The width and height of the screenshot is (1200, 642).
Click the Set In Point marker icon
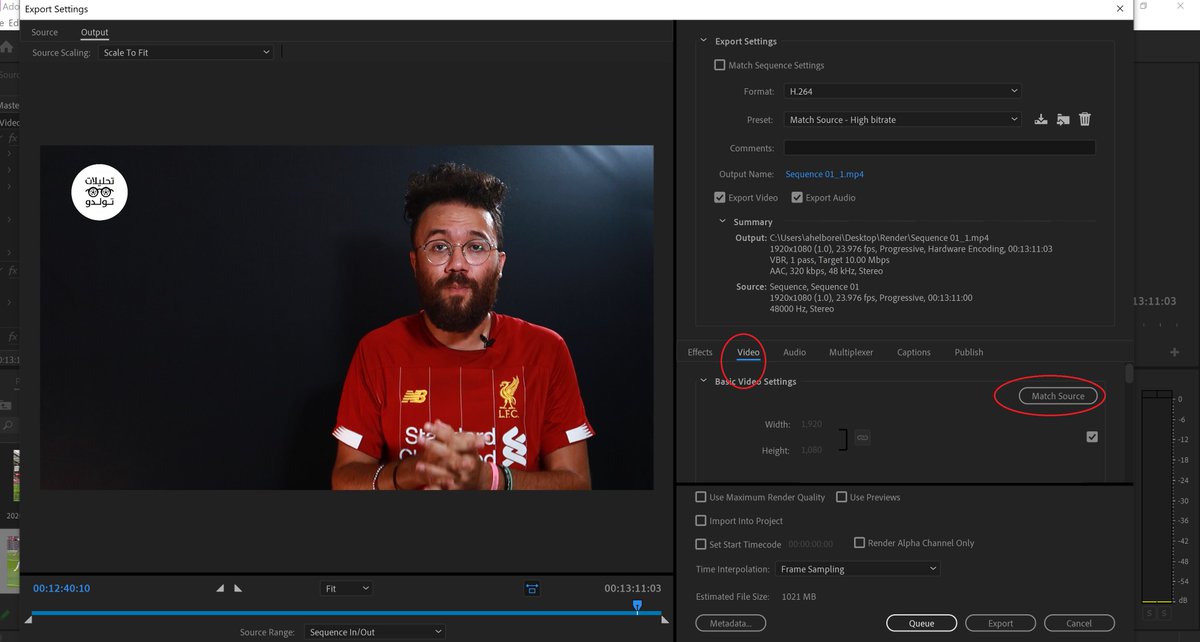[221, 589]
